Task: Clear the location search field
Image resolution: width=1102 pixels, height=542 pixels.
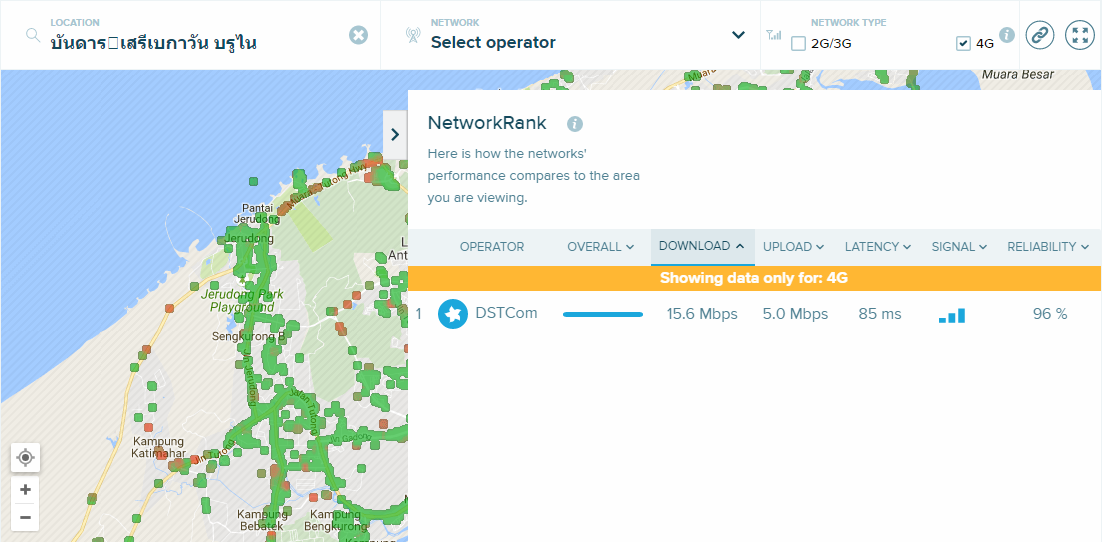Action: (358, 34)
